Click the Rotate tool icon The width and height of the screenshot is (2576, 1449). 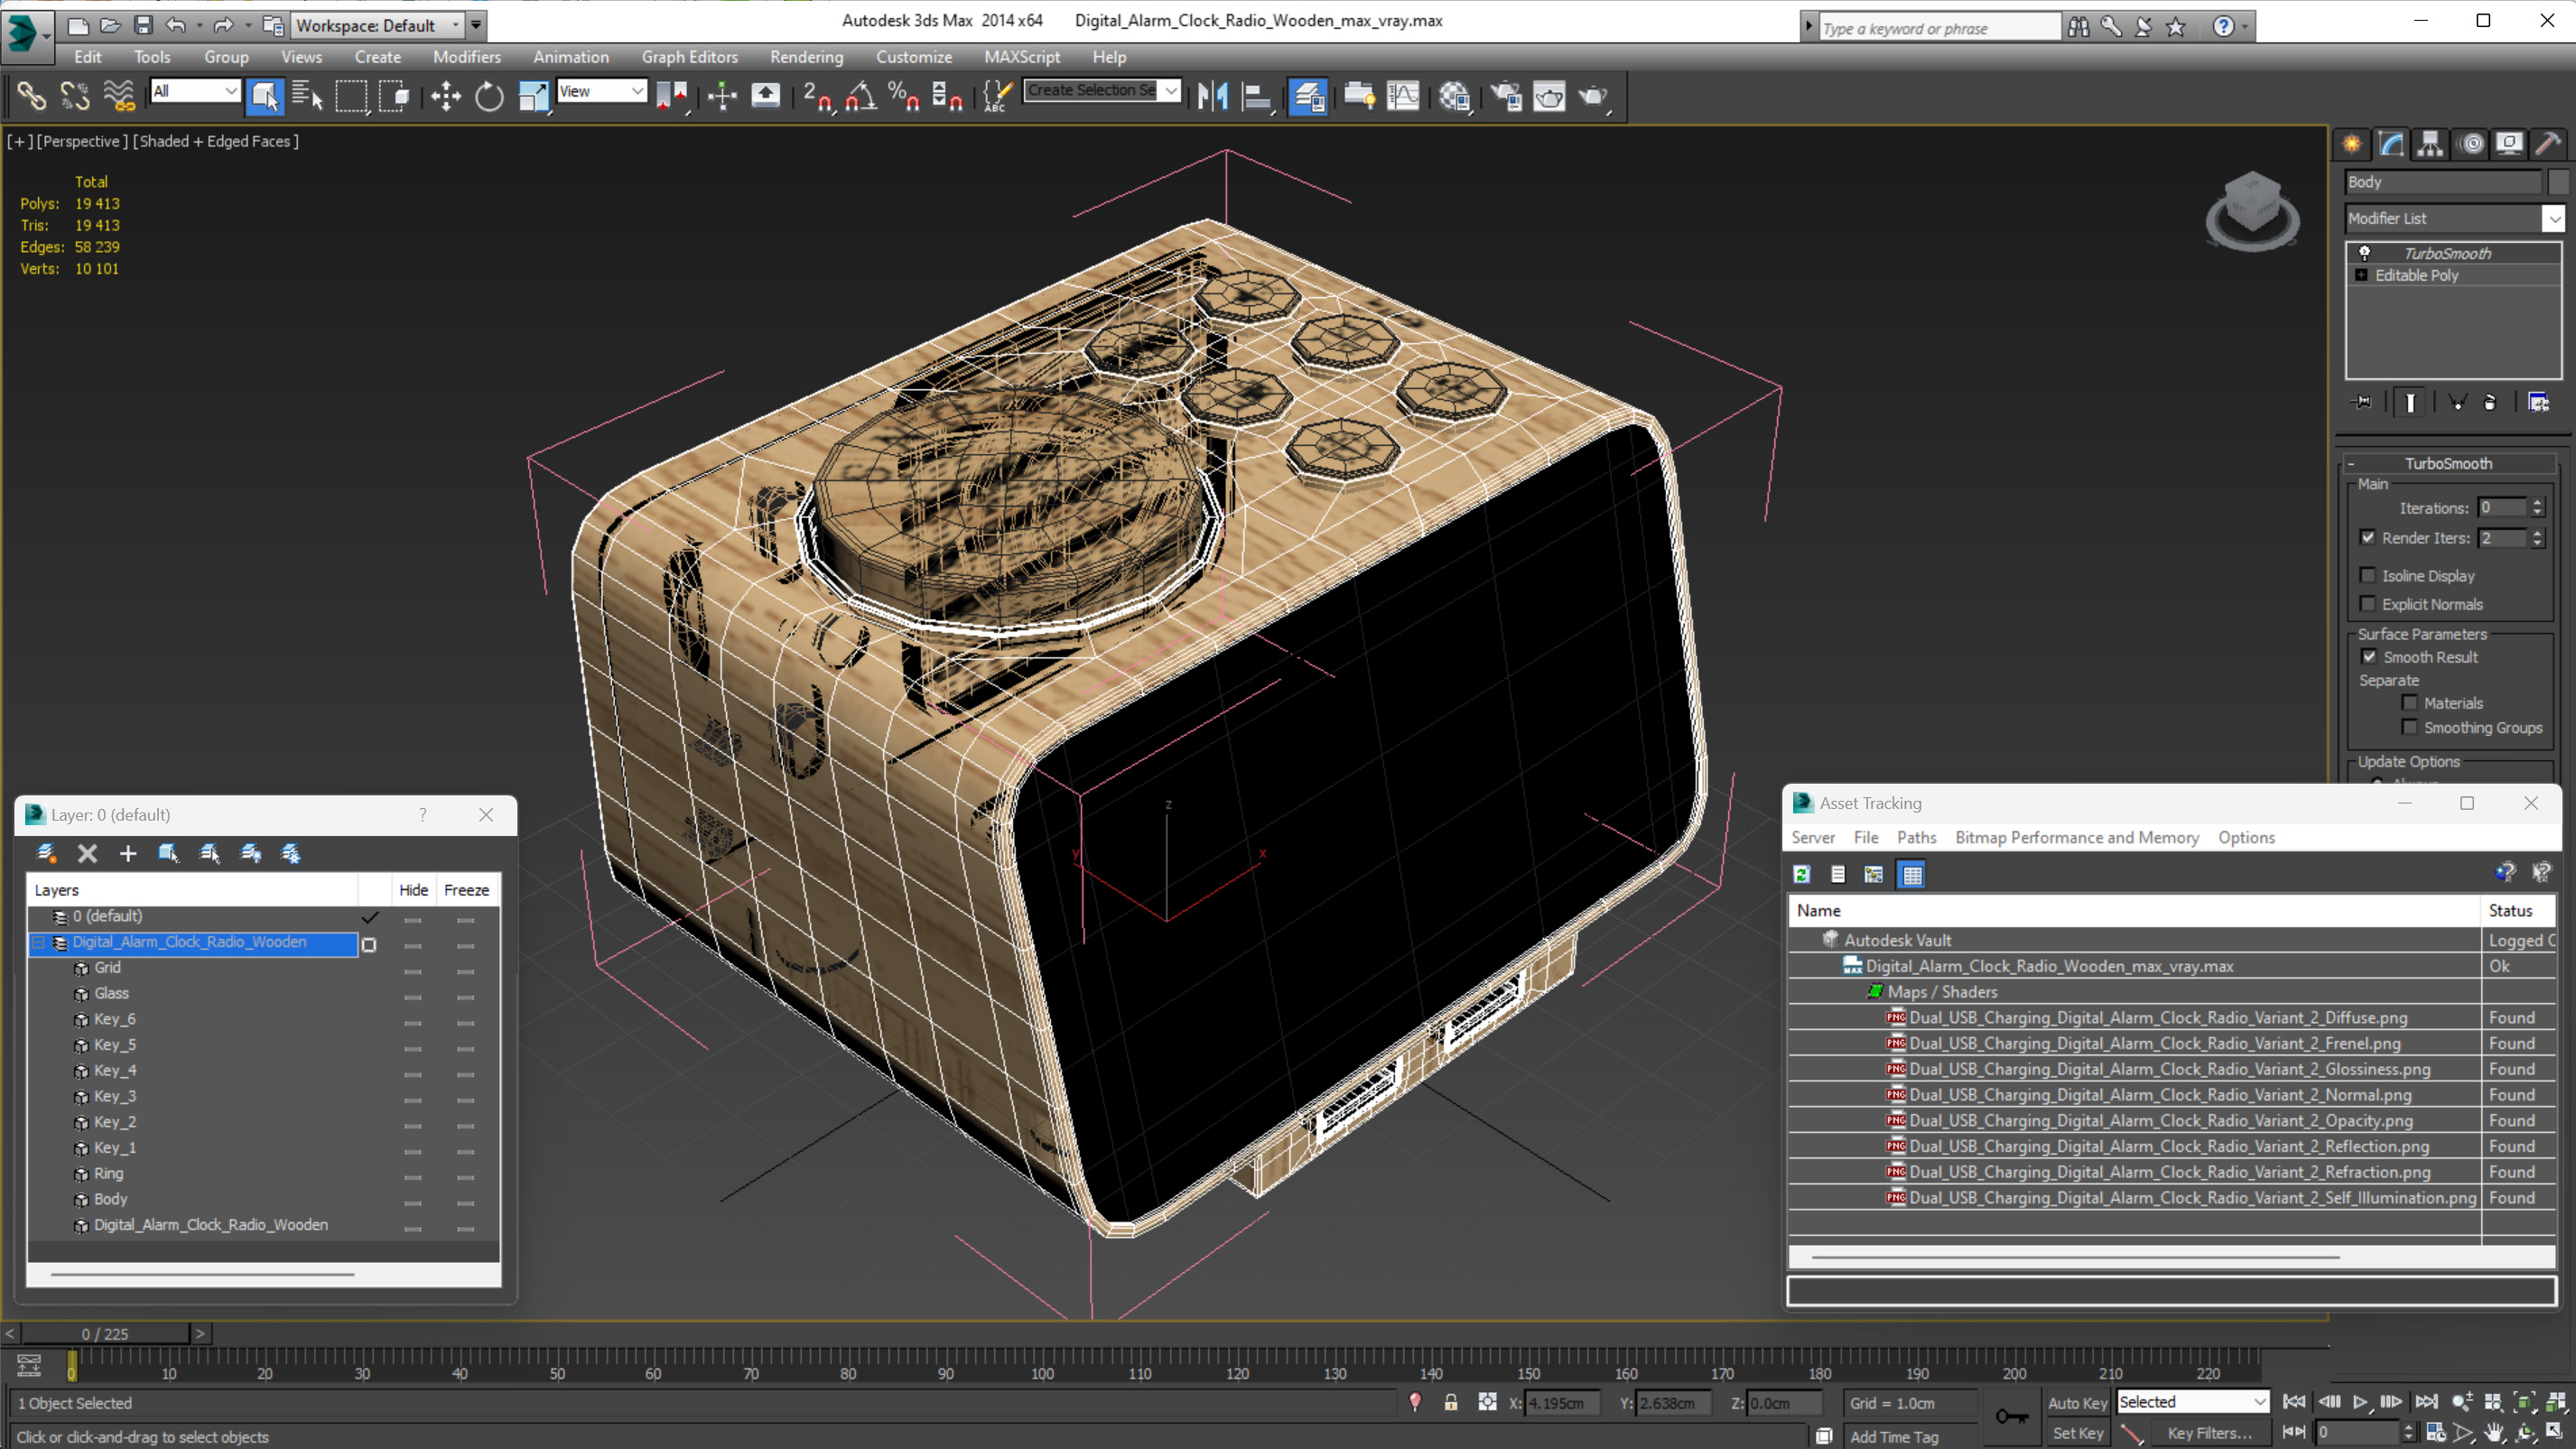(489, 96)
